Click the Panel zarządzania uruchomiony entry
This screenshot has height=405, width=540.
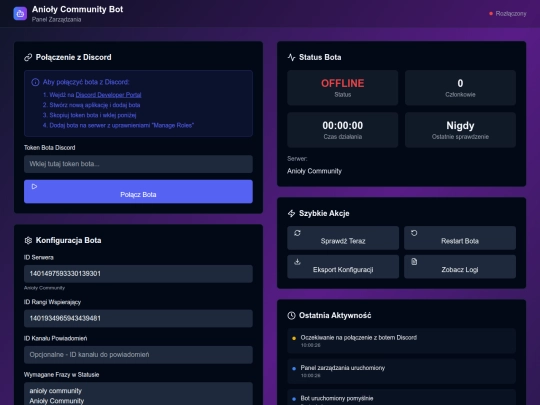point(402,371)
